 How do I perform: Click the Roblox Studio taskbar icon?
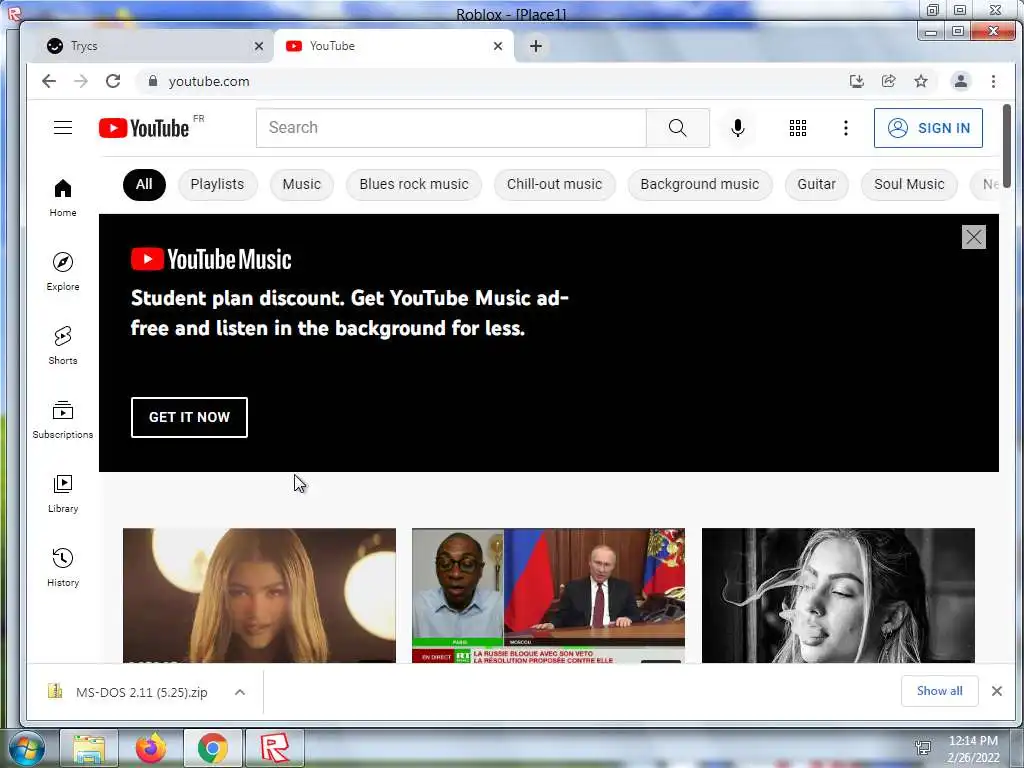point(274,748)
